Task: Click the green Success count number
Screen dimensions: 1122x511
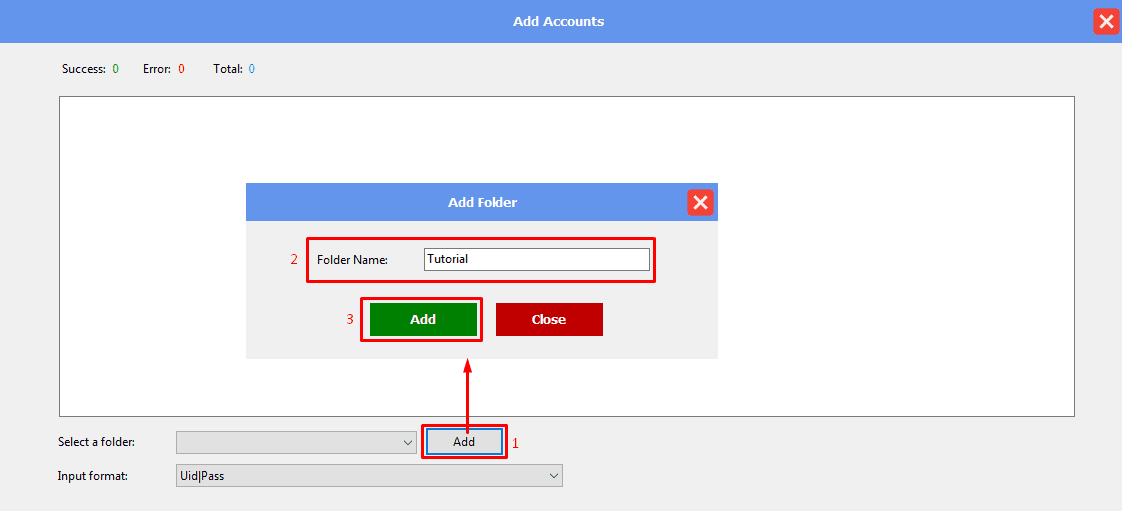Action: 115,69
